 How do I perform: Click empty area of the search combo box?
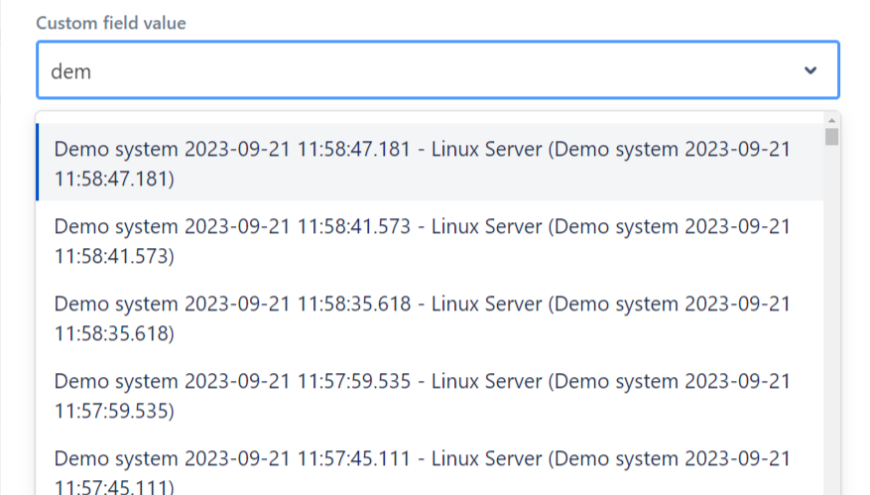[x=450, y=71]
